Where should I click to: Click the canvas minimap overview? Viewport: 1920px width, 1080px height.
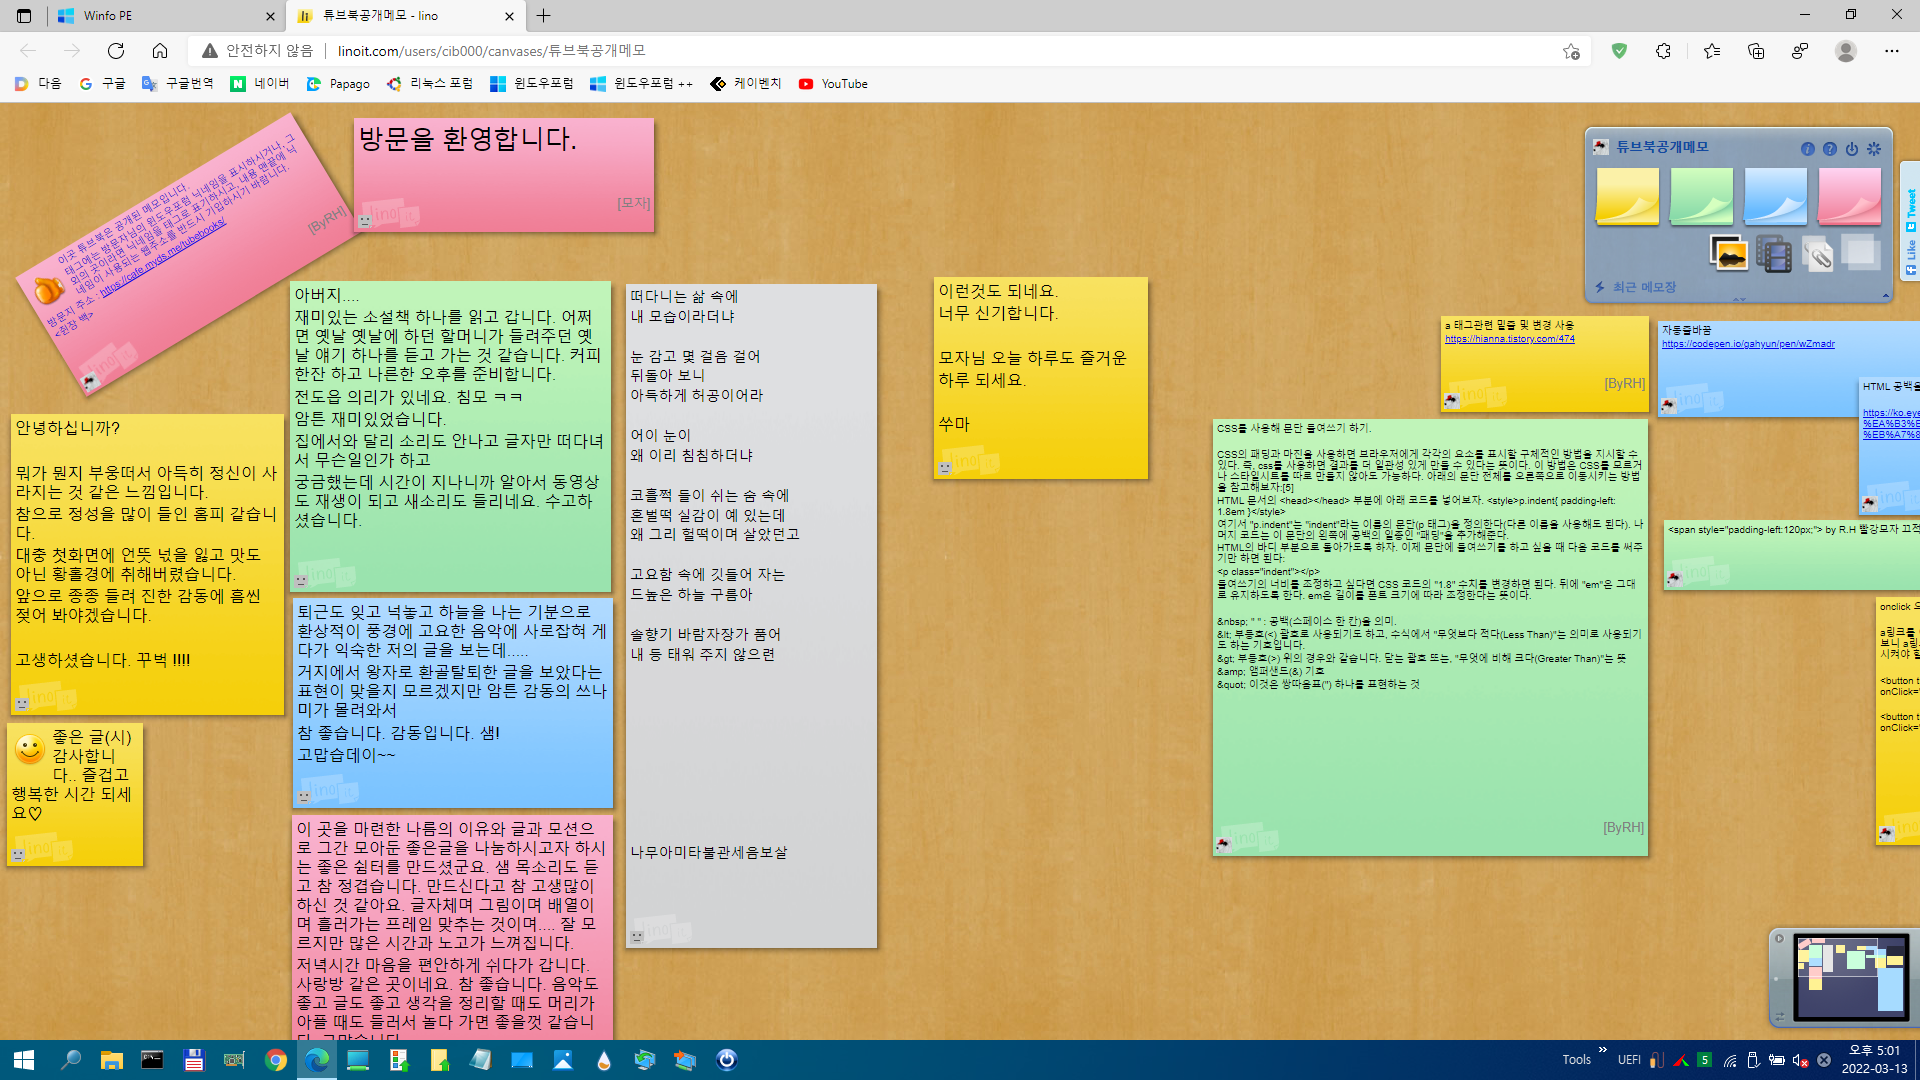tap(1851, 977)
